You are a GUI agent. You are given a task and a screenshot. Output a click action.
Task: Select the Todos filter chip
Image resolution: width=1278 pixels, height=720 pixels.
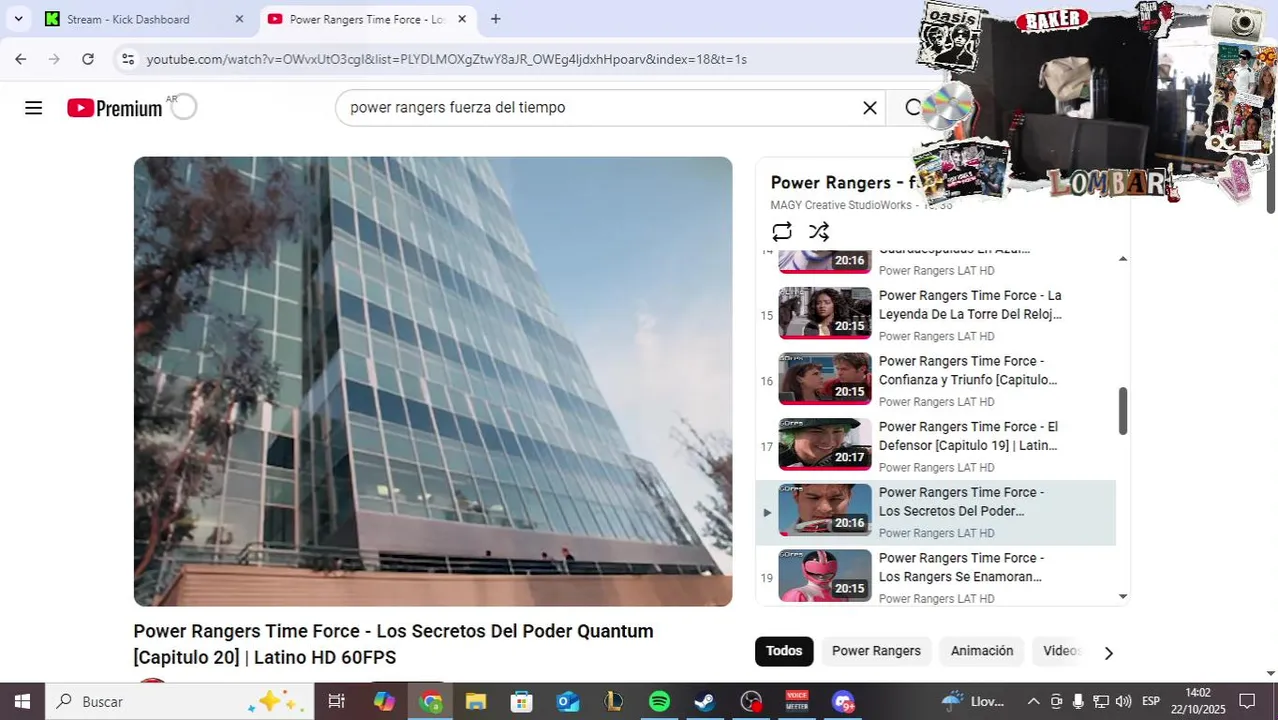[784, 651]
